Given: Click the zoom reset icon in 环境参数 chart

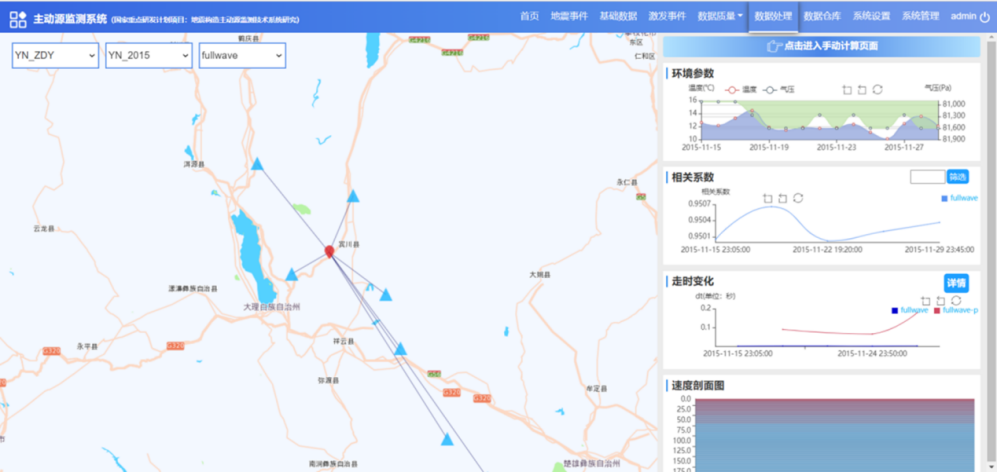Looking at the screenshot, I should [862, 89].
